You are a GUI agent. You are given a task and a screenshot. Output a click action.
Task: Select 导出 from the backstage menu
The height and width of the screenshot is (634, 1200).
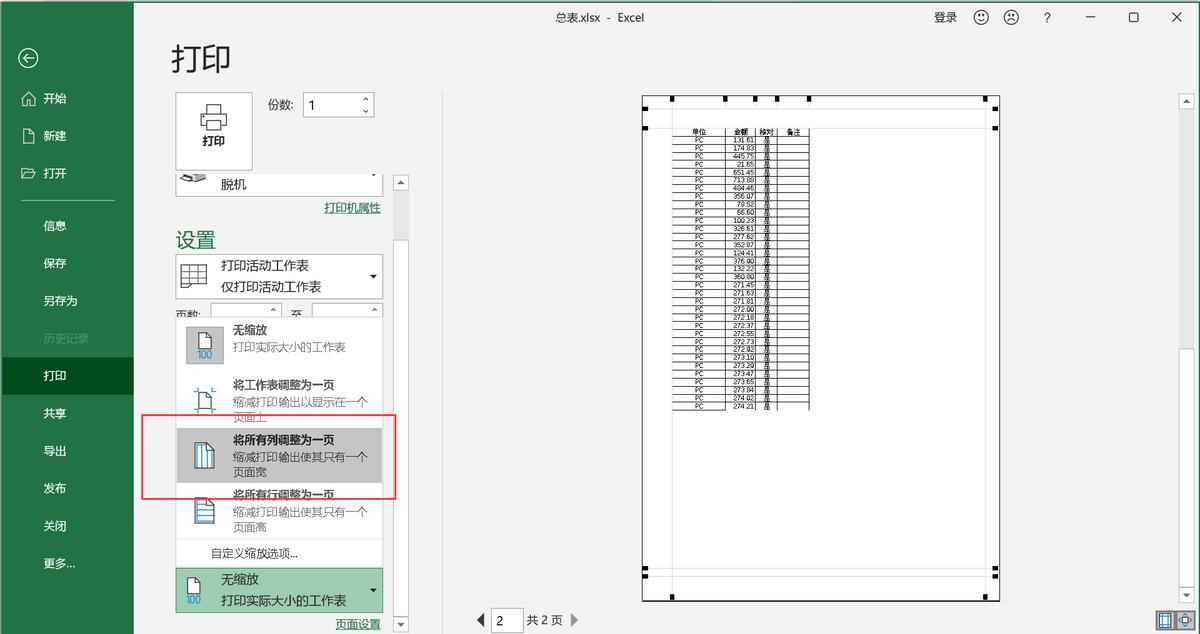click(55, 451)
